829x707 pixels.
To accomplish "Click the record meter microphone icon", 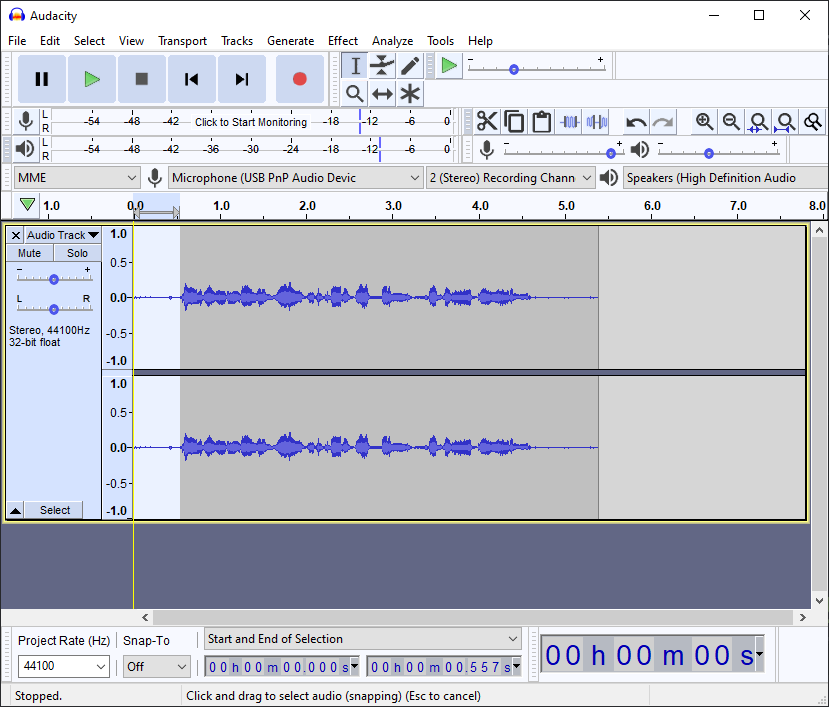I will [x=25, y=122].
